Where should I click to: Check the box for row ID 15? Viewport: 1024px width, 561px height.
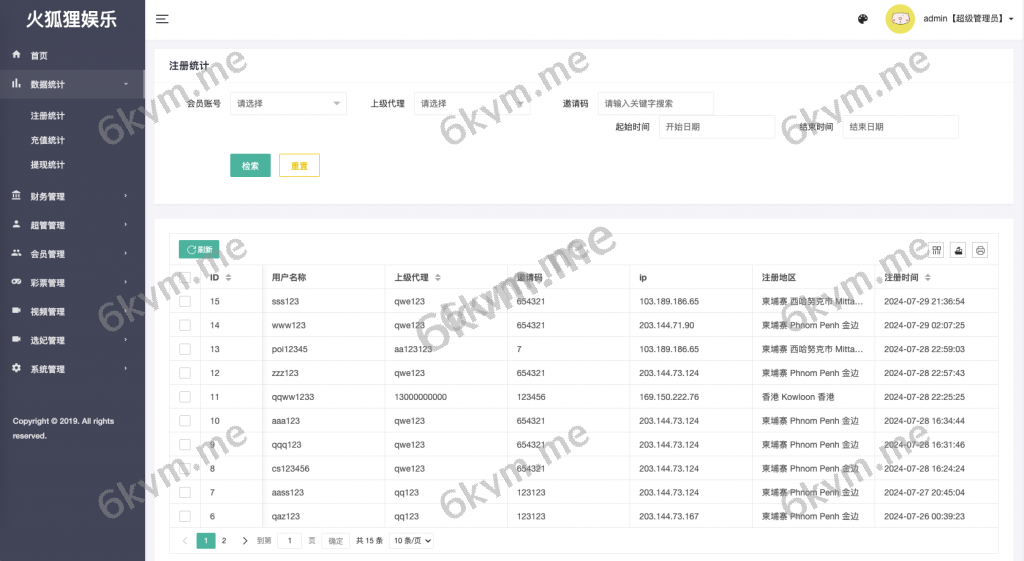(x=185, y=301)
